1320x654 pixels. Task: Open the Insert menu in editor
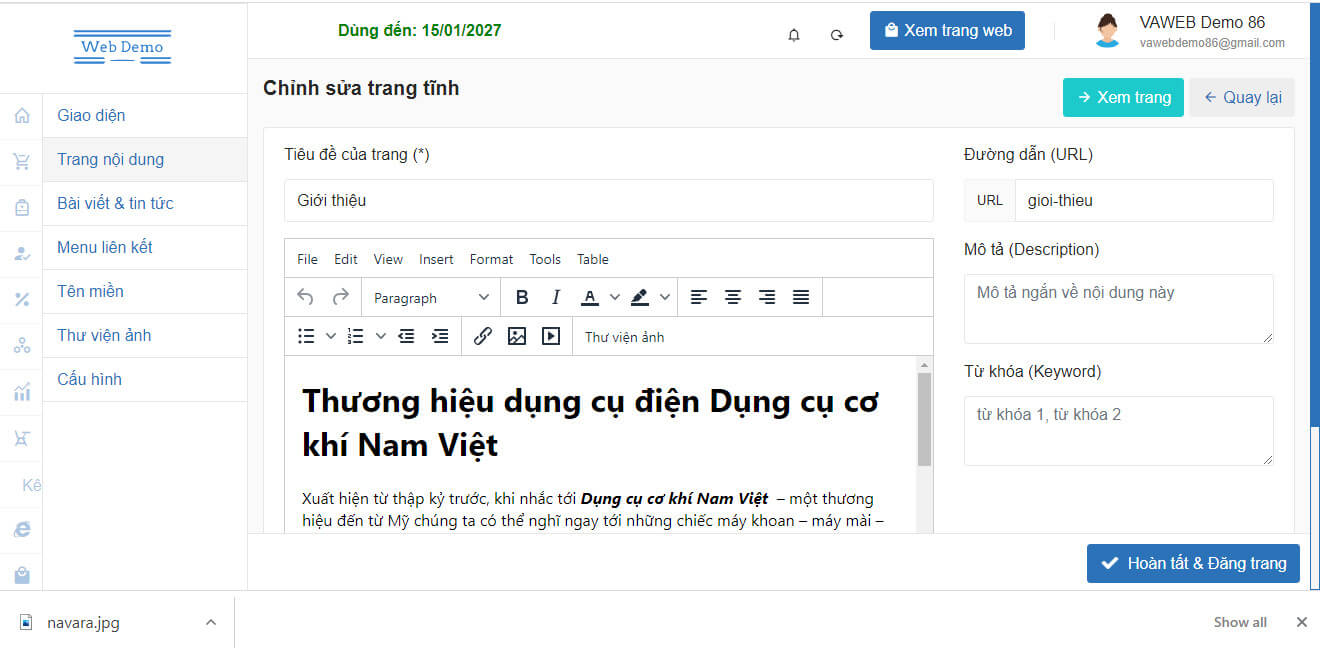tap(436, 259)
